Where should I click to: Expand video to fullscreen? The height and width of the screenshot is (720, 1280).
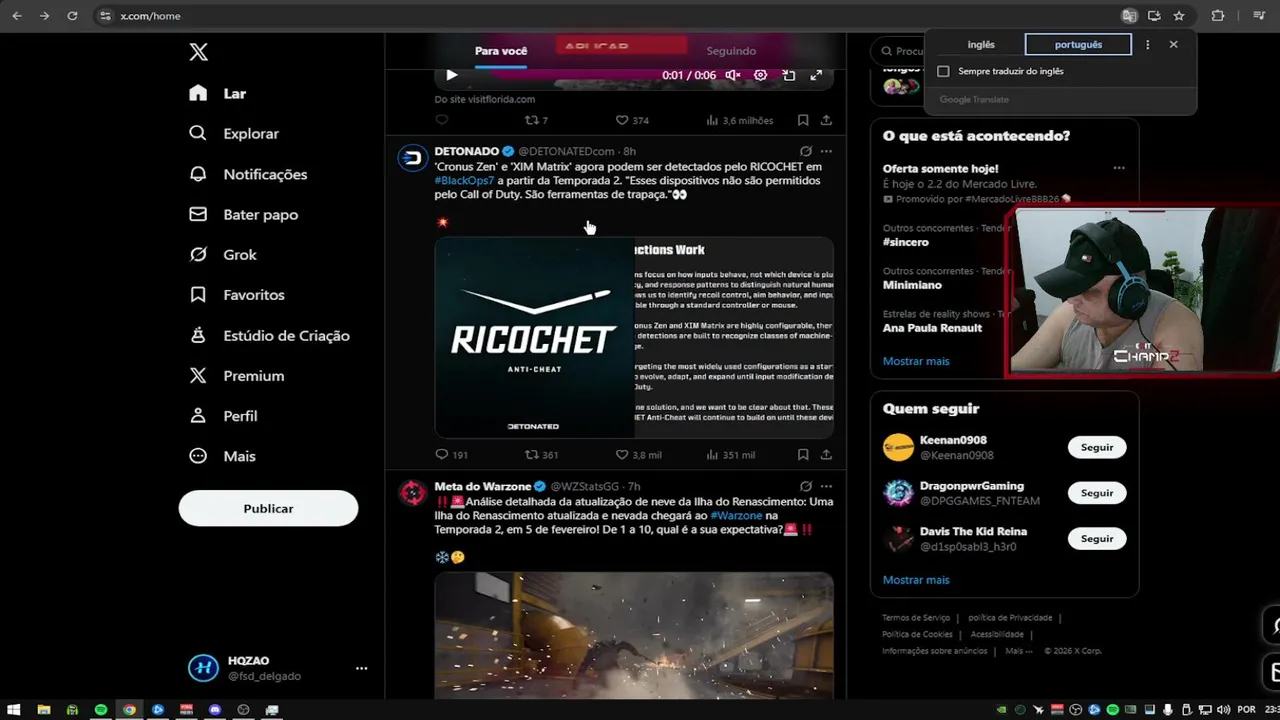tap(816, 75)
